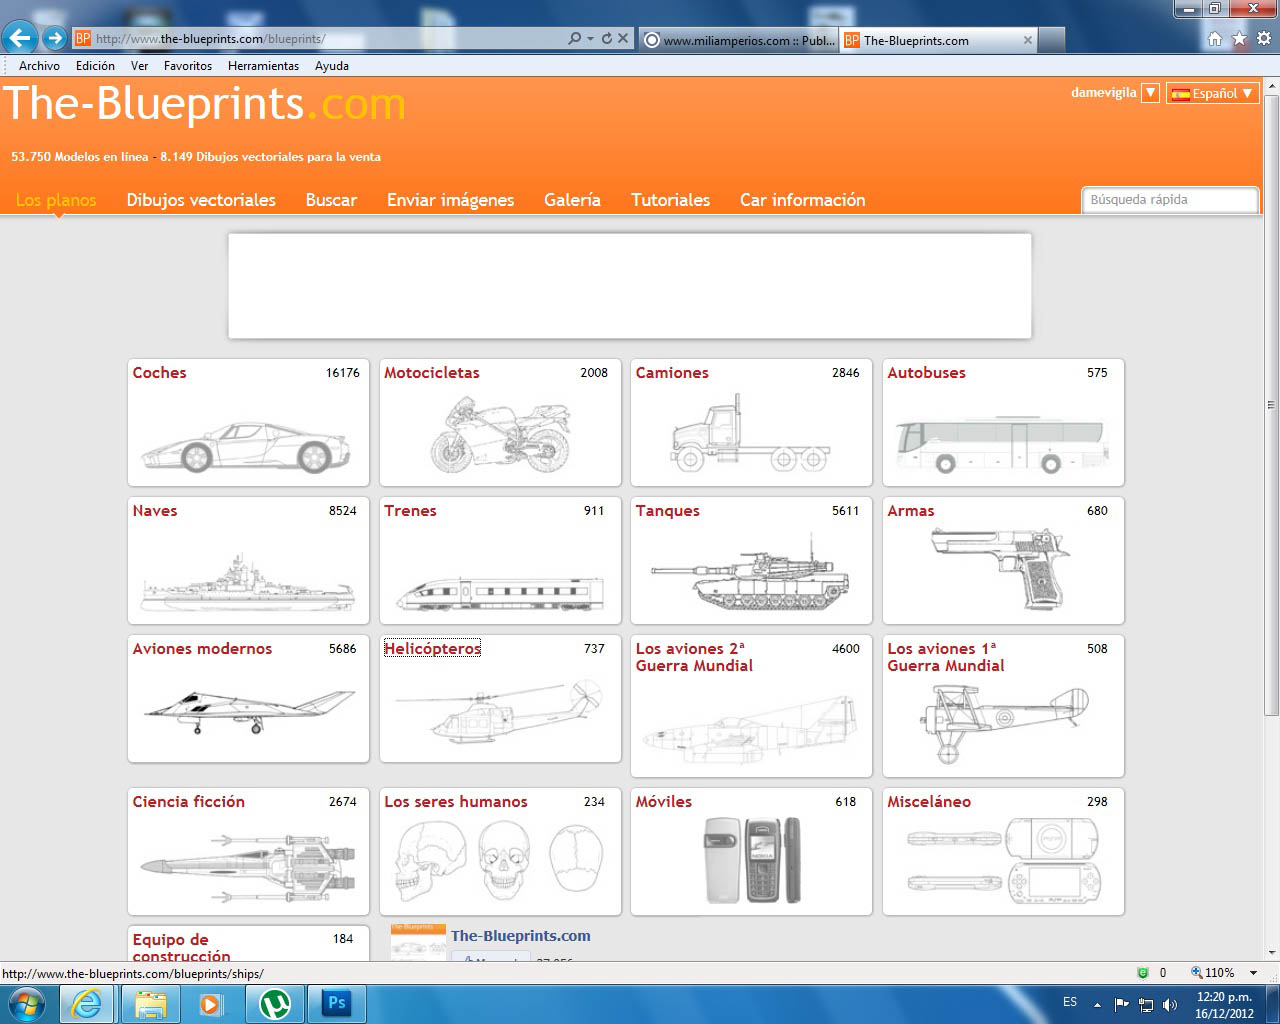The image size is (1280, 1024).
Task: Open Windows Explorer folder icon on taskbar
Action: [150, 1003]
